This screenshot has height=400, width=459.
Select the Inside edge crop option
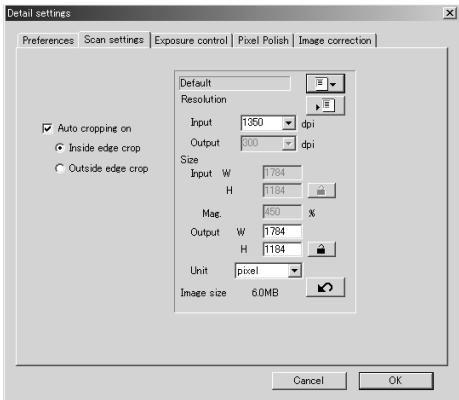(60, 148)
